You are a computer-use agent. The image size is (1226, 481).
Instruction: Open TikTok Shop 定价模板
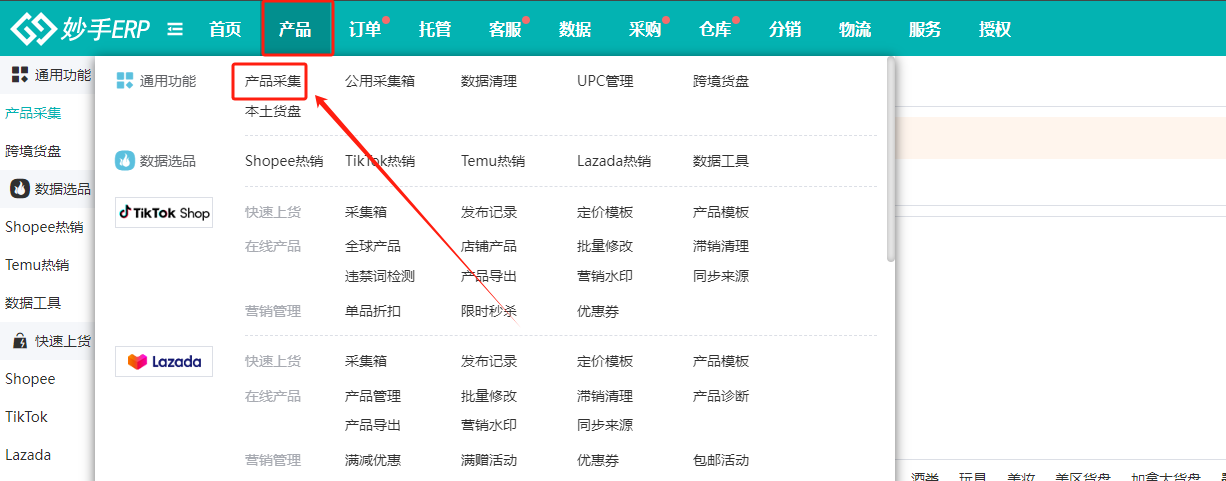[x=605, y=212]
